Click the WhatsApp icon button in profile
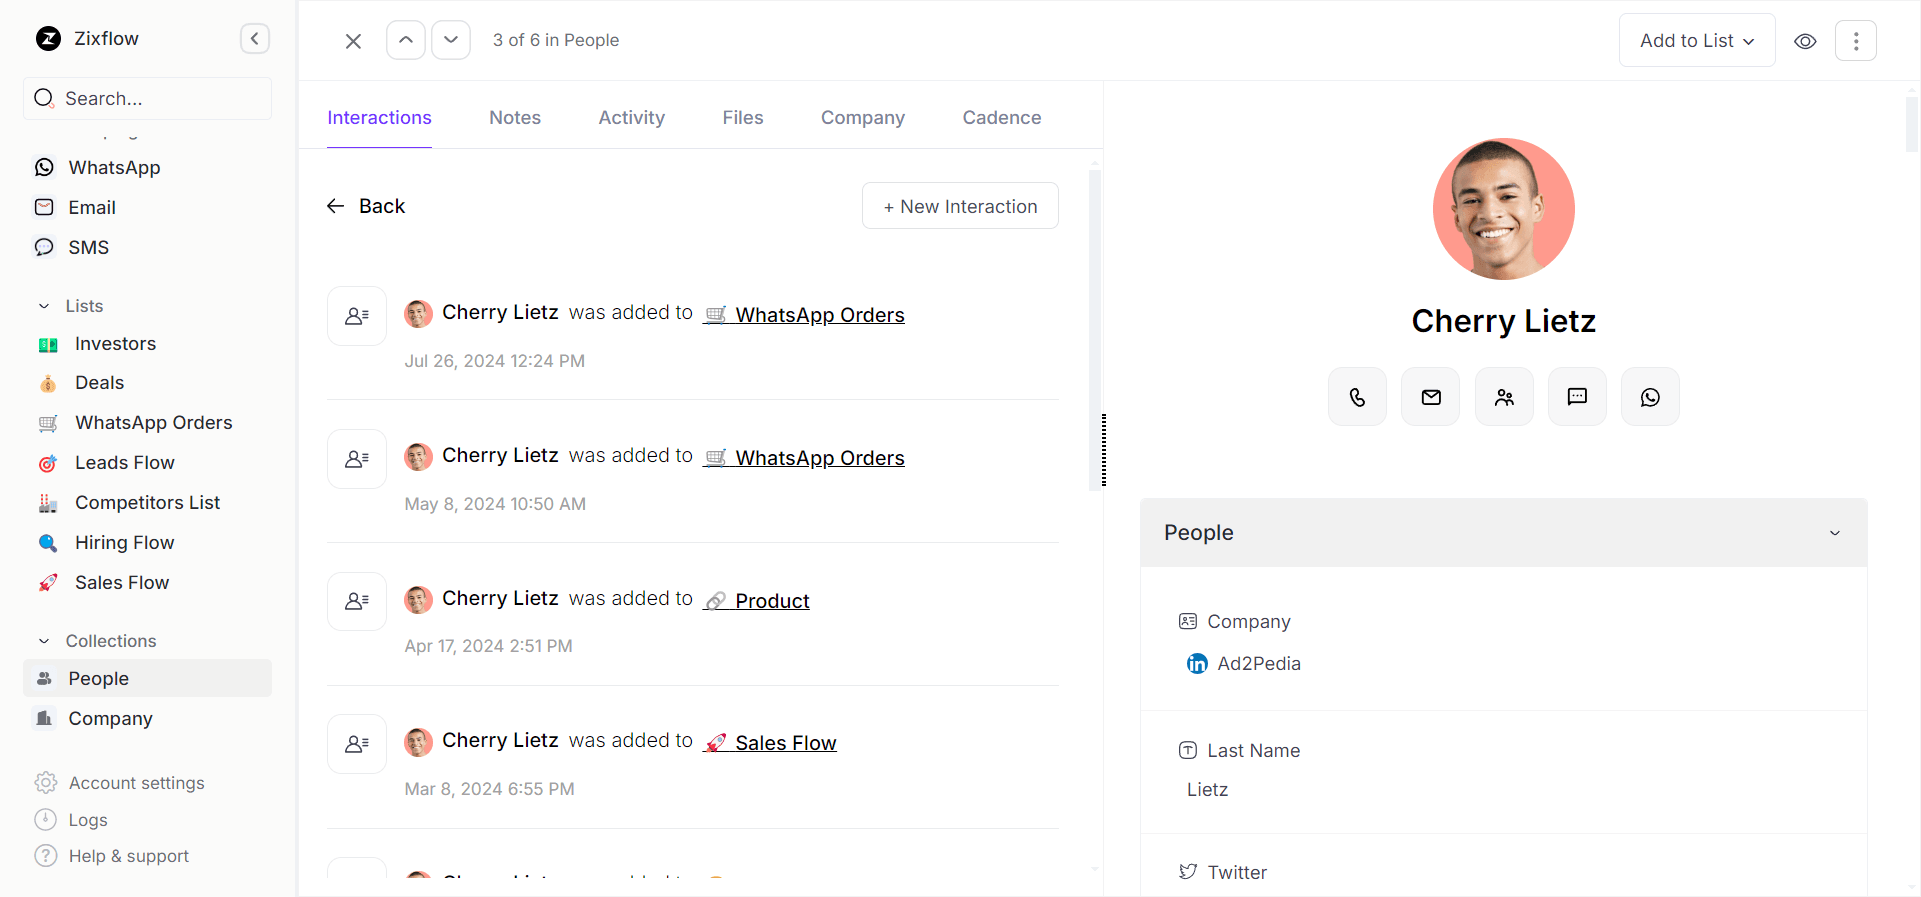Image resolution: width=1921 pixels, height=897 pixels. pyautogui.click(x=1650, y=397)
